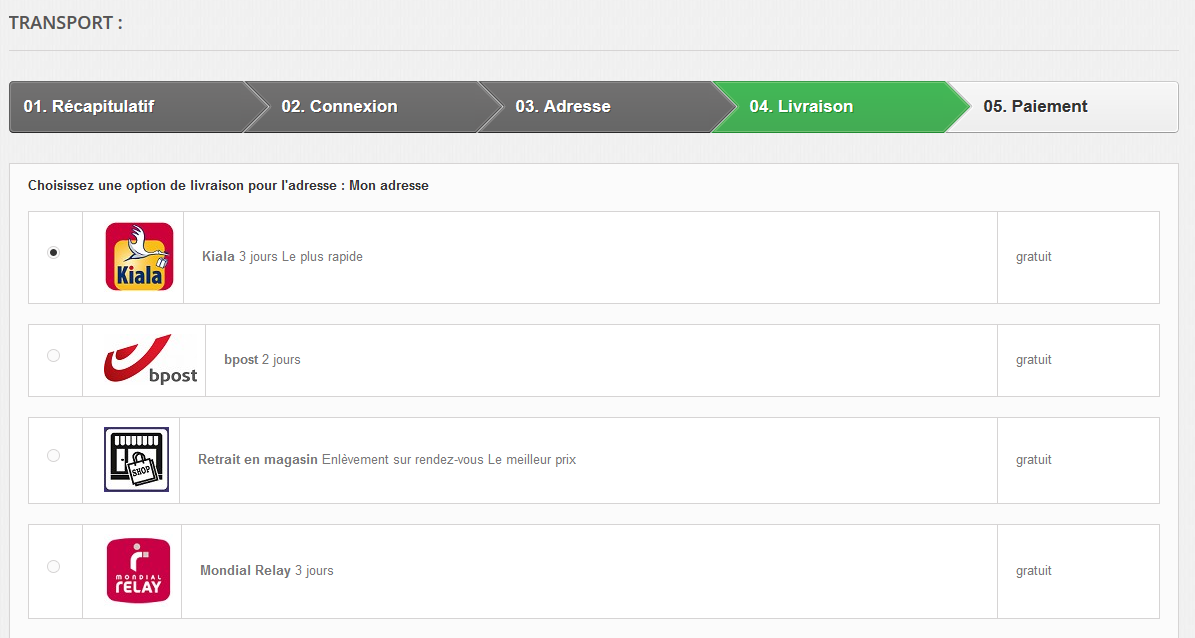Click gratuit price in Mondial Relay row
This screenshot has width=1195, height=638.
(1033, 570)
